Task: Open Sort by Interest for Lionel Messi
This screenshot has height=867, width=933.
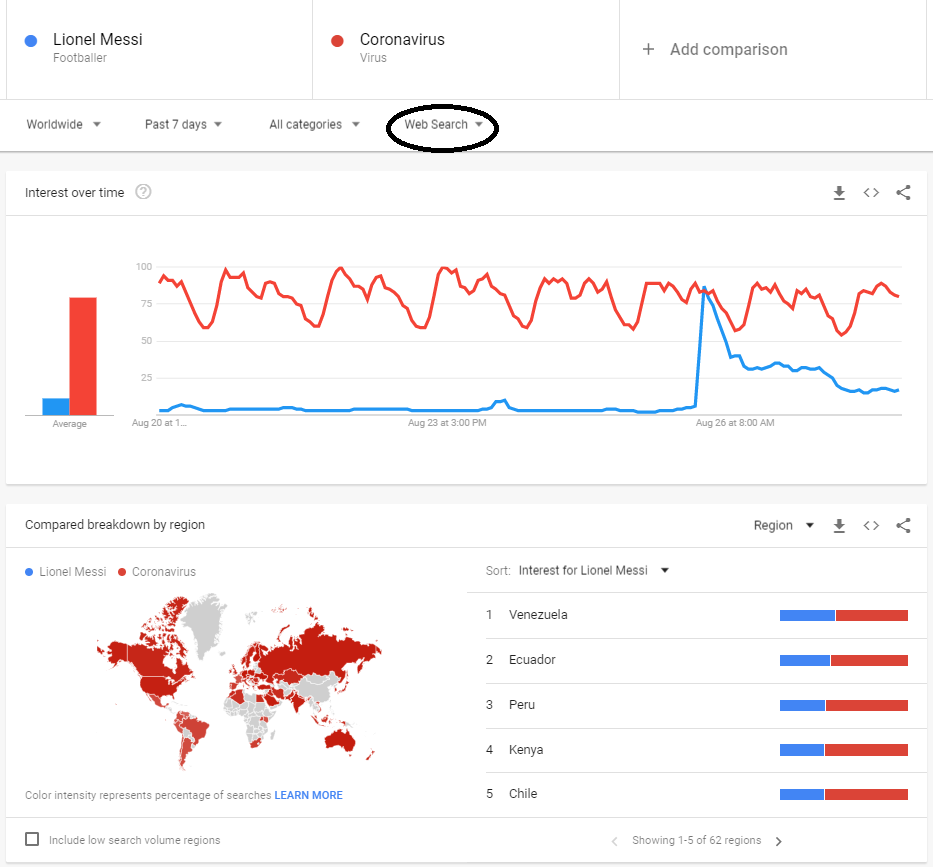Action: click(x=593, y=571)
